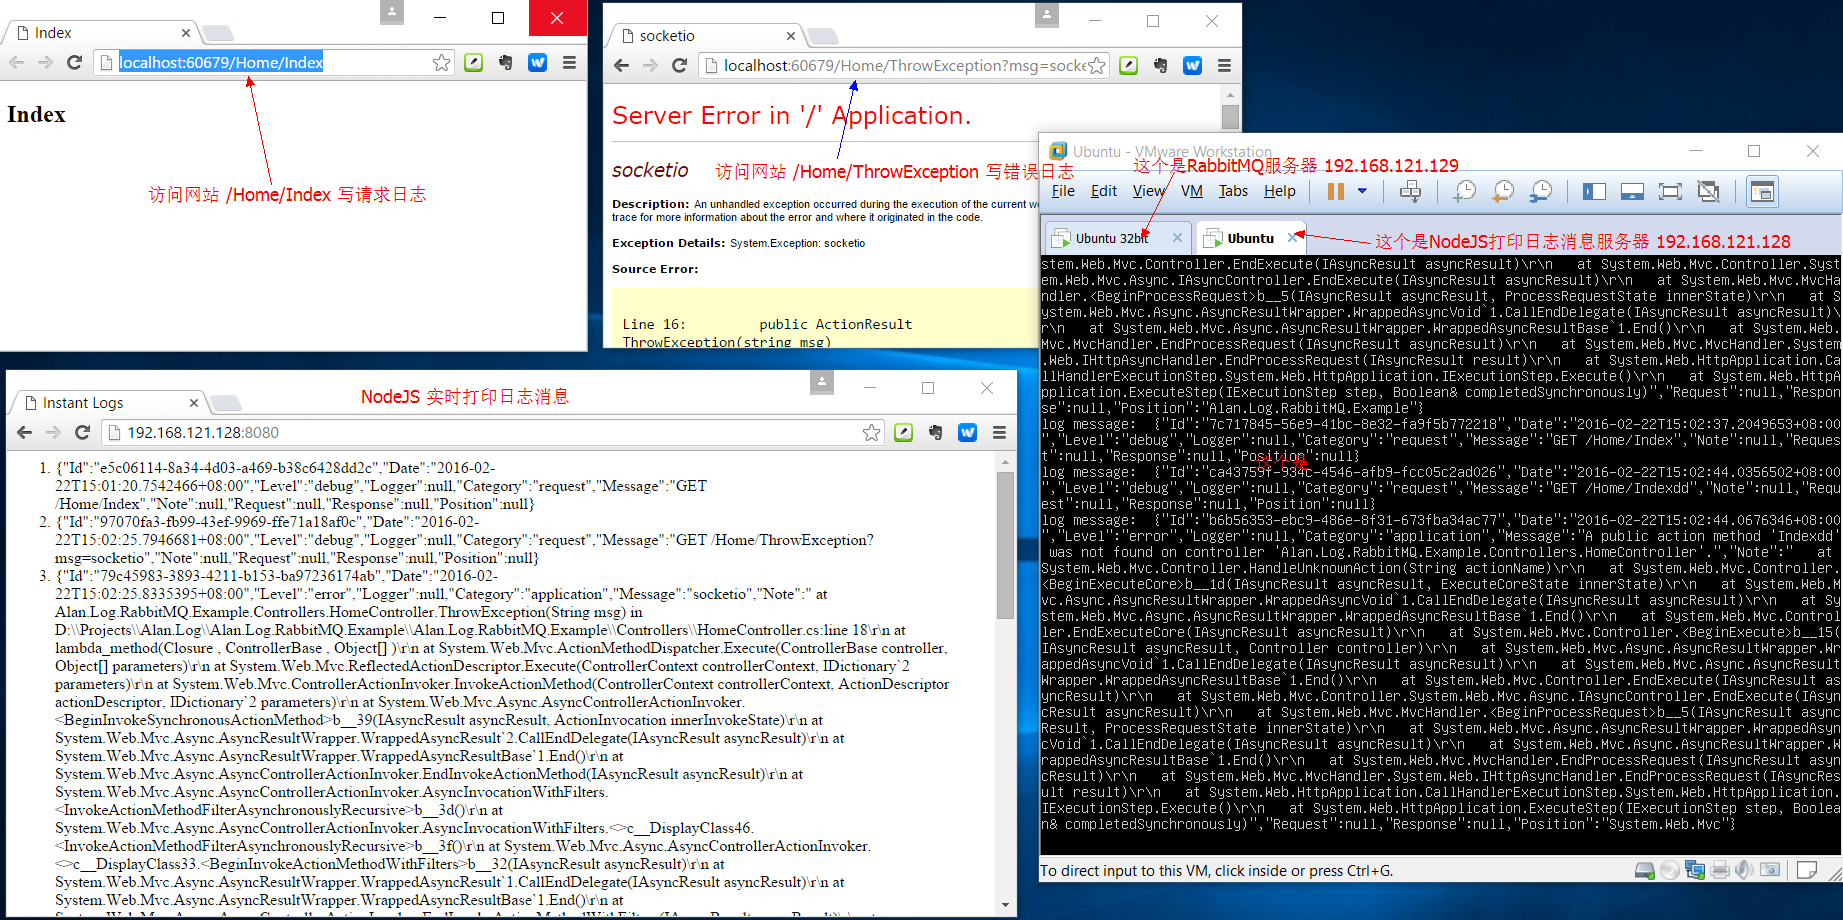Open the Help menu in VMware
The height and width of the screenshot is (920, 1843).
pyautogui.click(x=1279, y=191)
